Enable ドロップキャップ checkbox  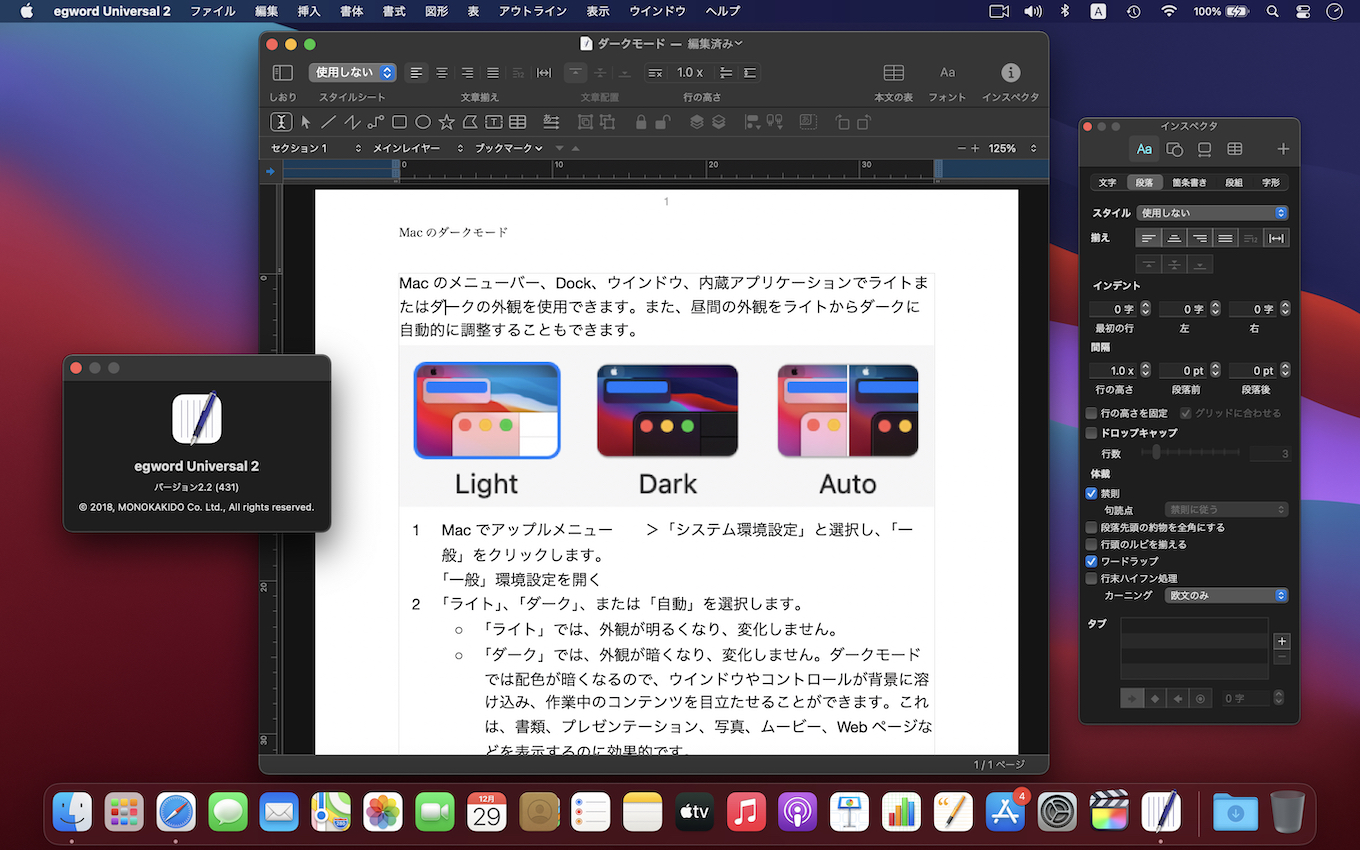tap(1092, 433)
